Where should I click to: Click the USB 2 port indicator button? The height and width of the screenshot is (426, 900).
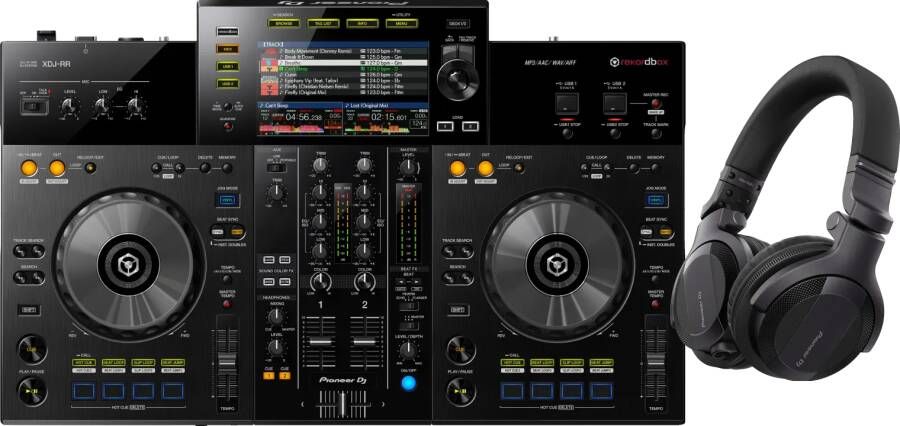tap(615, 104)
